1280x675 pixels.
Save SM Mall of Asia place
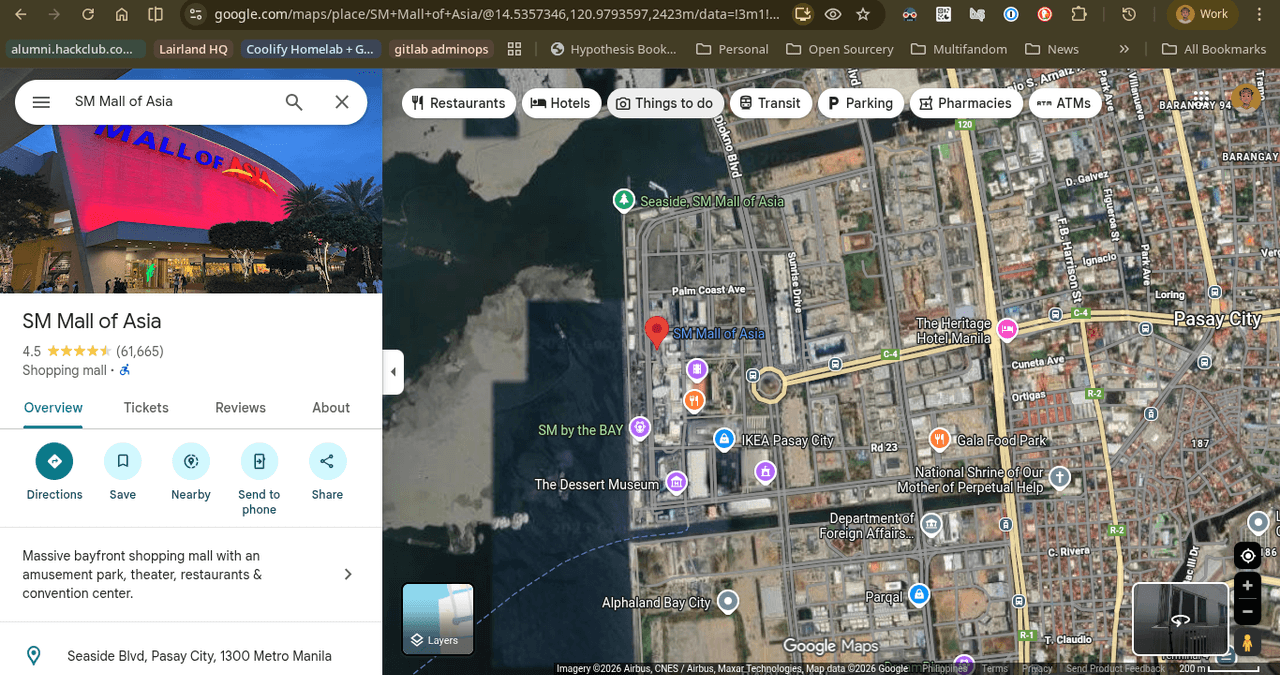122,461
